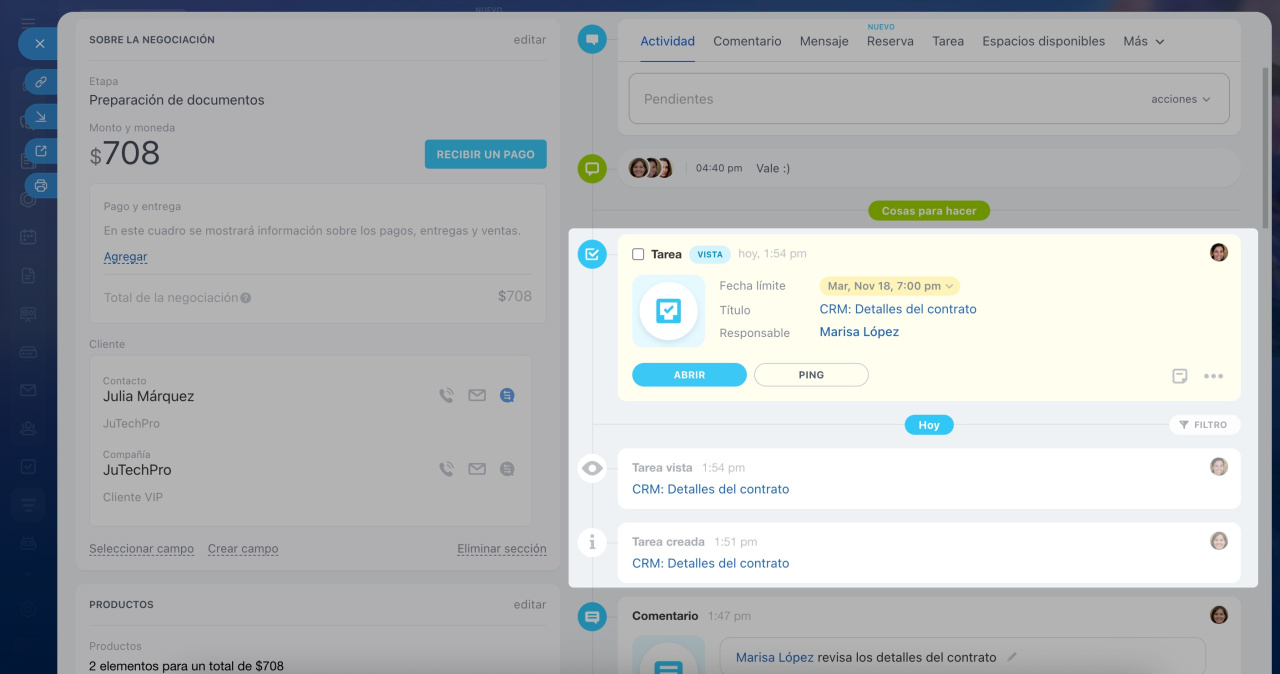Expand the Más tab menu
The image size is (1280, 674).
pyautogui.click(x=1143, y=42)
